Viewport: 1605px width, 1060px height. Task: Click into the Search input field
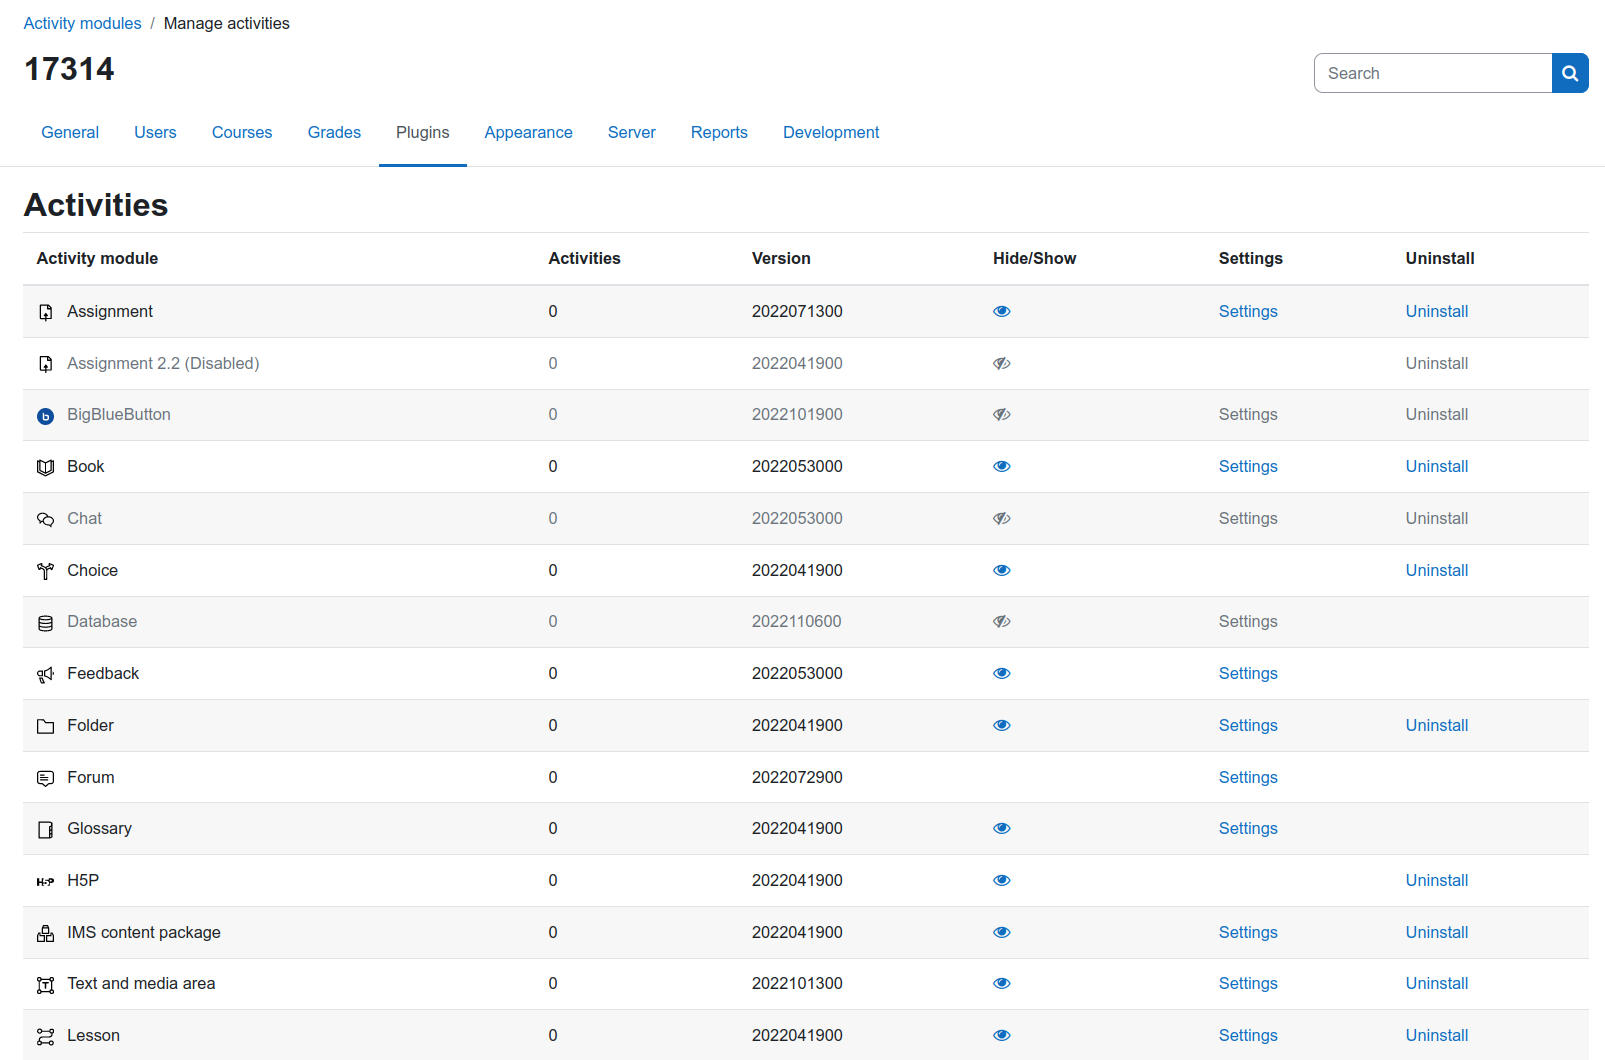point(1433,73)
